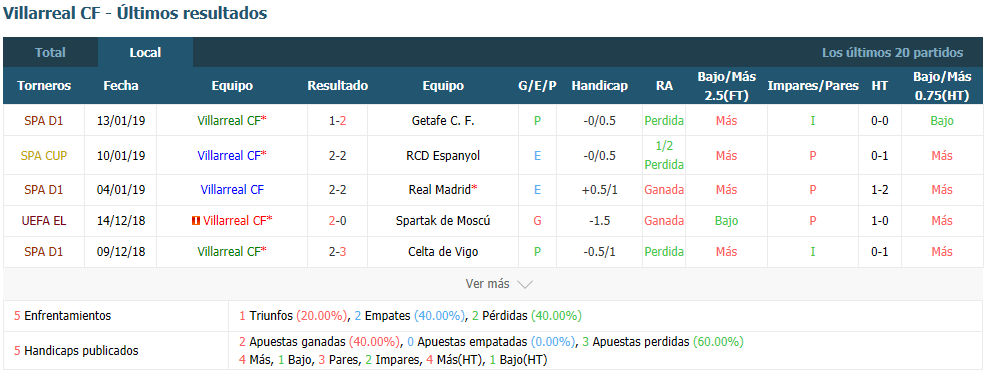986x372 pixels.
Task: Open the 2-3 result against Celta
Action: pos(338,251)
